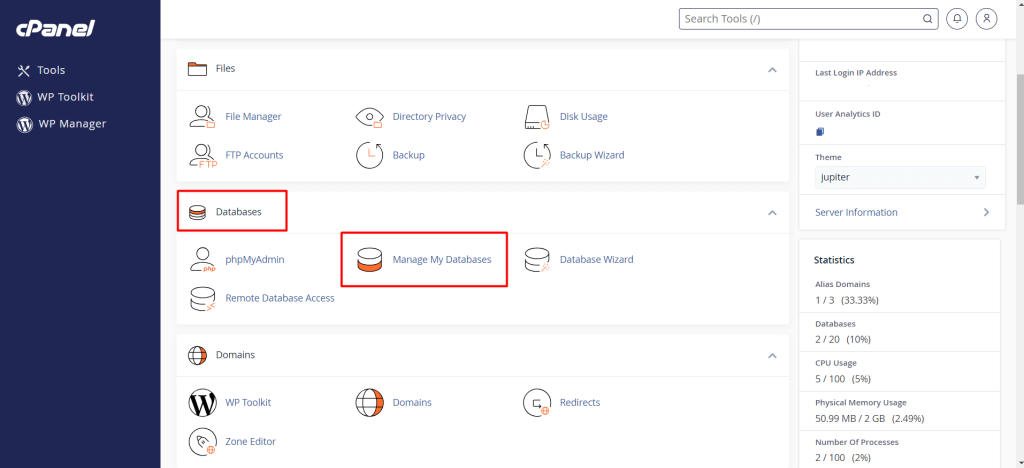The height and width of the screenshot is (468, 1024).
Task: Click the FTP Accounts icon
Action: [202, 155]
